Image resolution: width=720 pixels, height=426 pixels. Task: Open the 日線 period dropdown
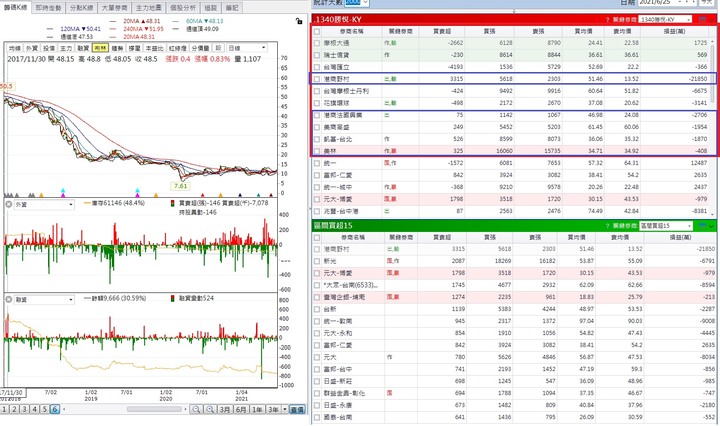coord(247,48)
